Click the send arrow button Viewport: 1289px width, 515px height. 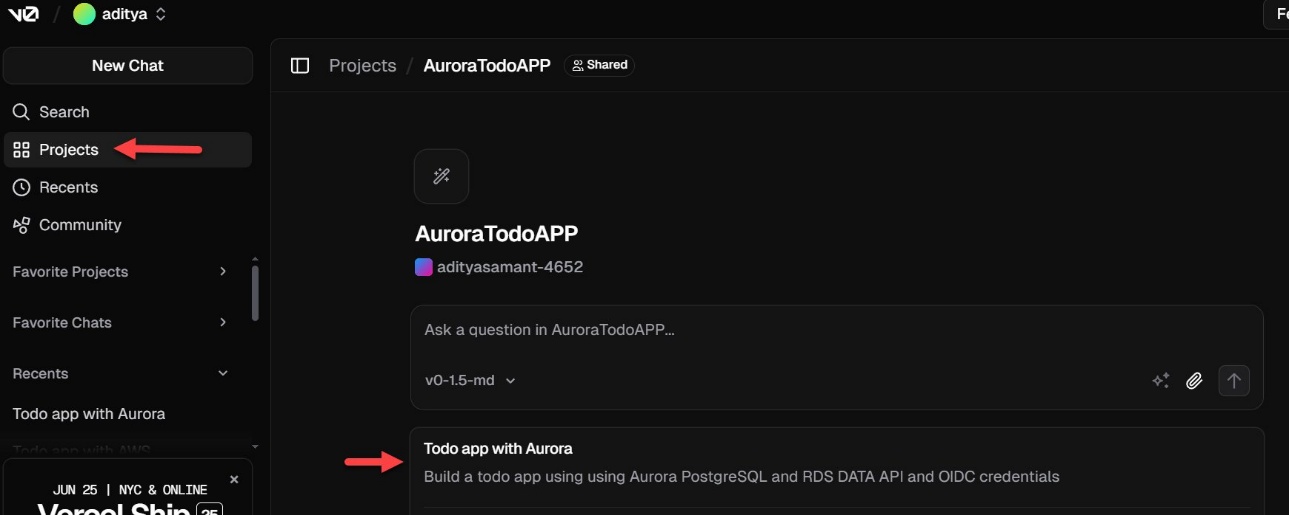(x=1234, y=381)
